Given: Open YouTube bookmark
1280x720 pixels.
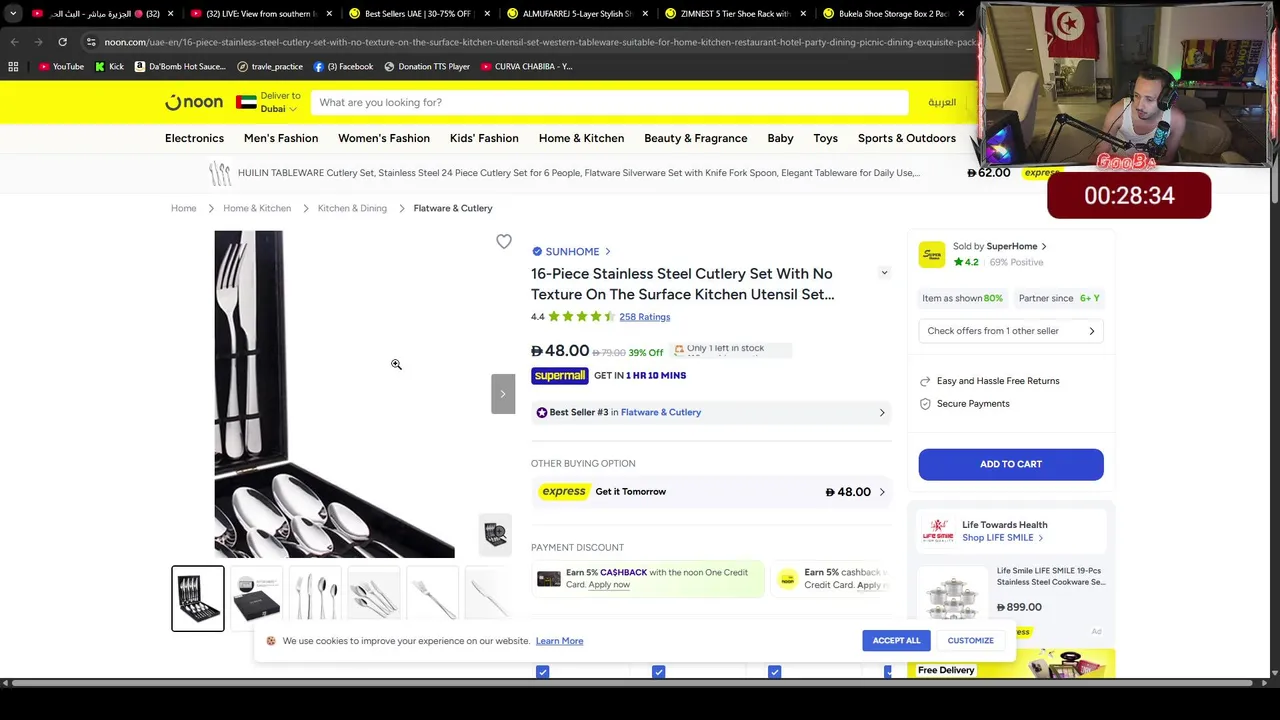Looking at the screenshot, I should tap(61, 66).
